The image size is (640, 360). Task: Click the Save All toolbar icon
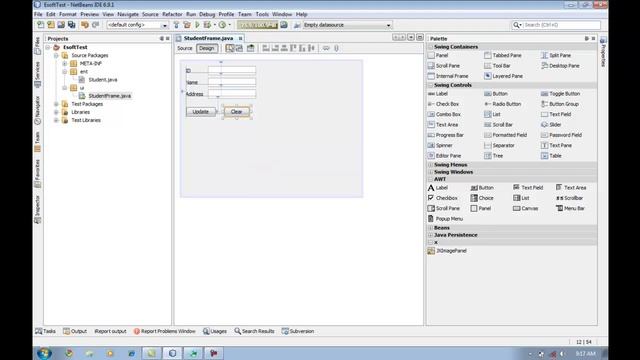71,25
